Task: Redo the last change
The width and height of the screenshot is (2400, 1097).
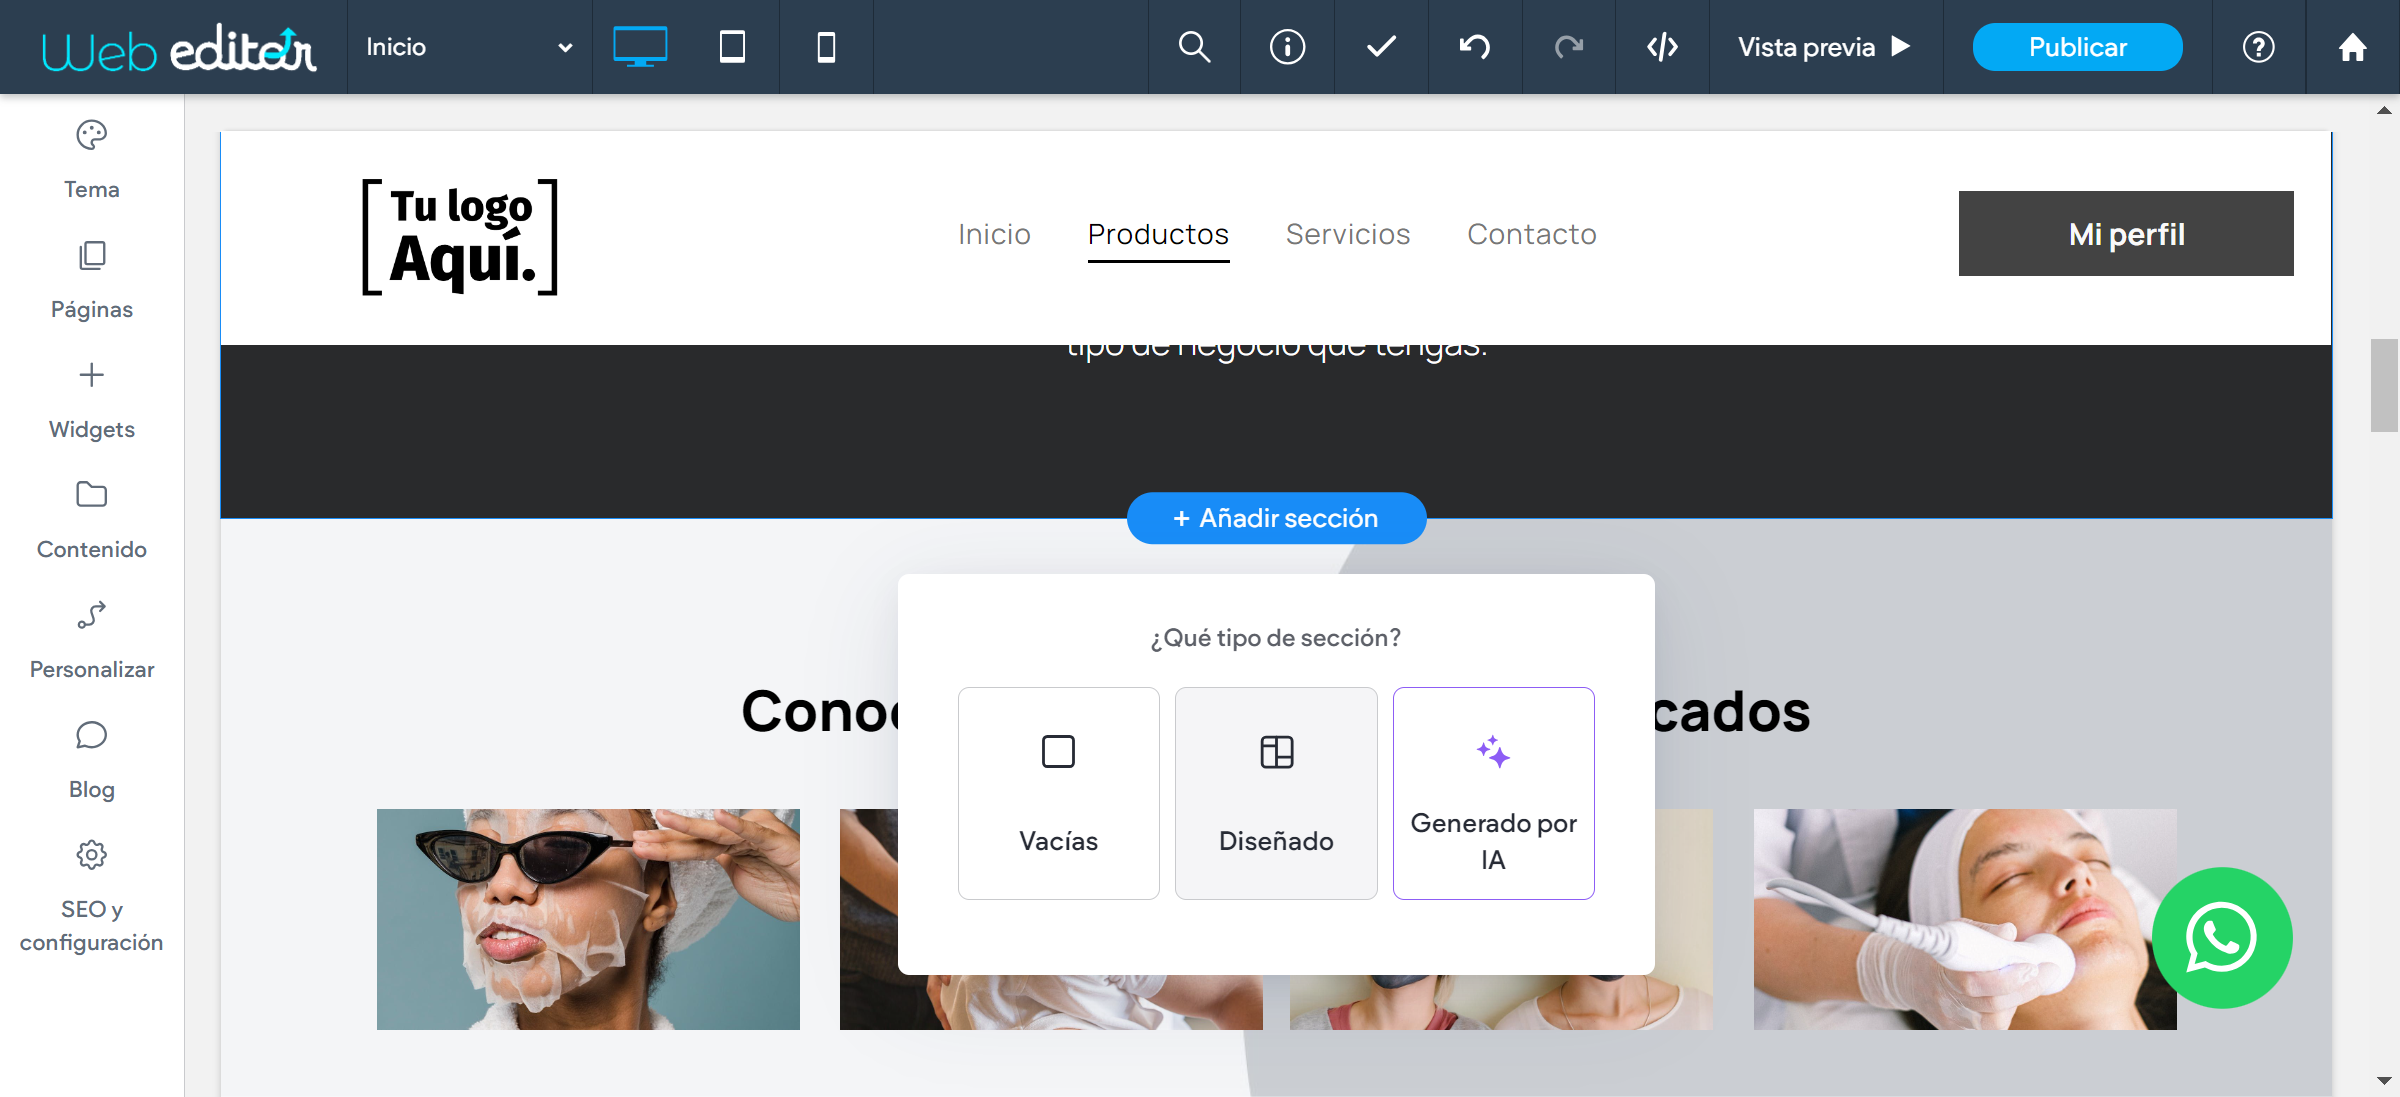Action: [1569, 47]
